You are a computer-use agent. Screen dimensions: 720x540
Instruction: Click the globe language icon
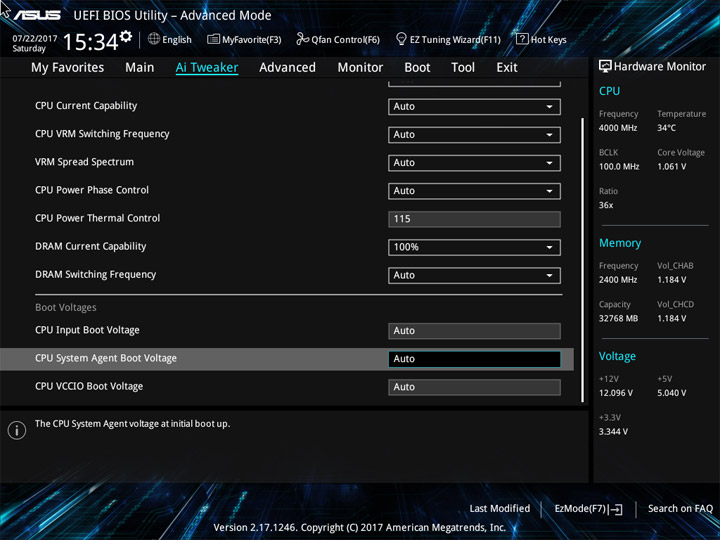[154, 39]
